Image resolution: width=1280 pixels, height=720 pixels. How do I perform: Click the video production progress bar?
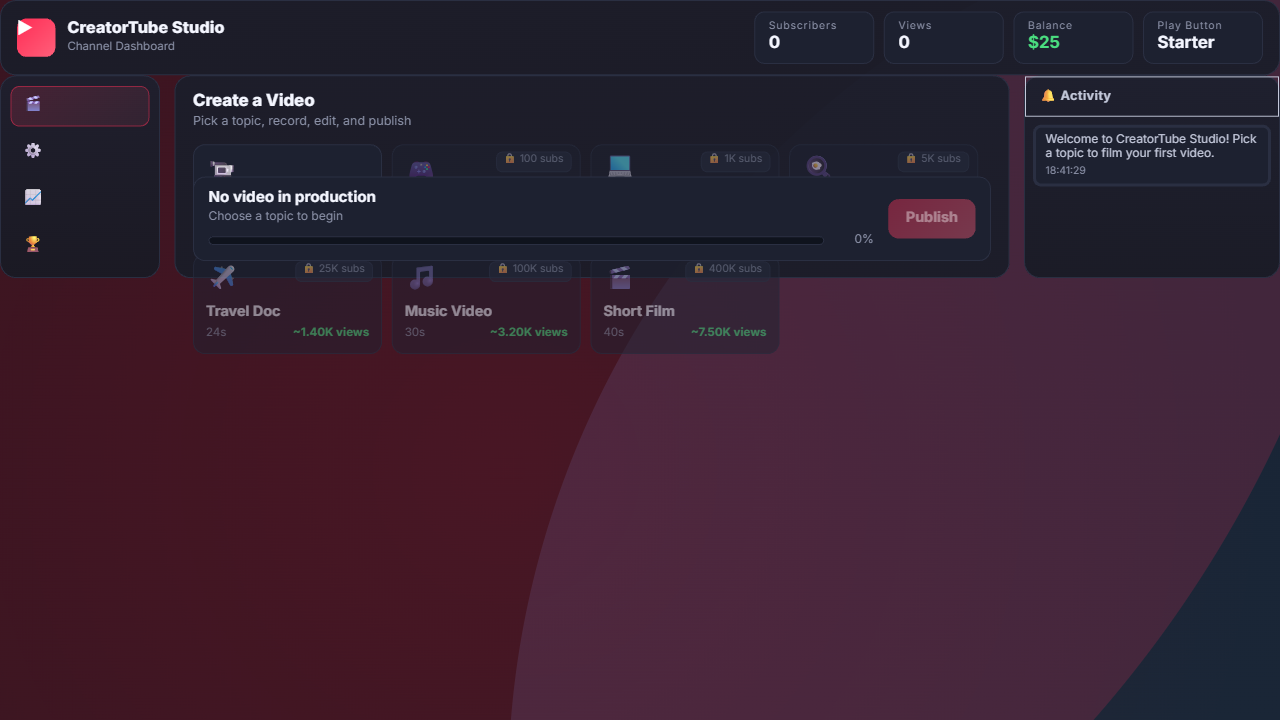(516, 240)
